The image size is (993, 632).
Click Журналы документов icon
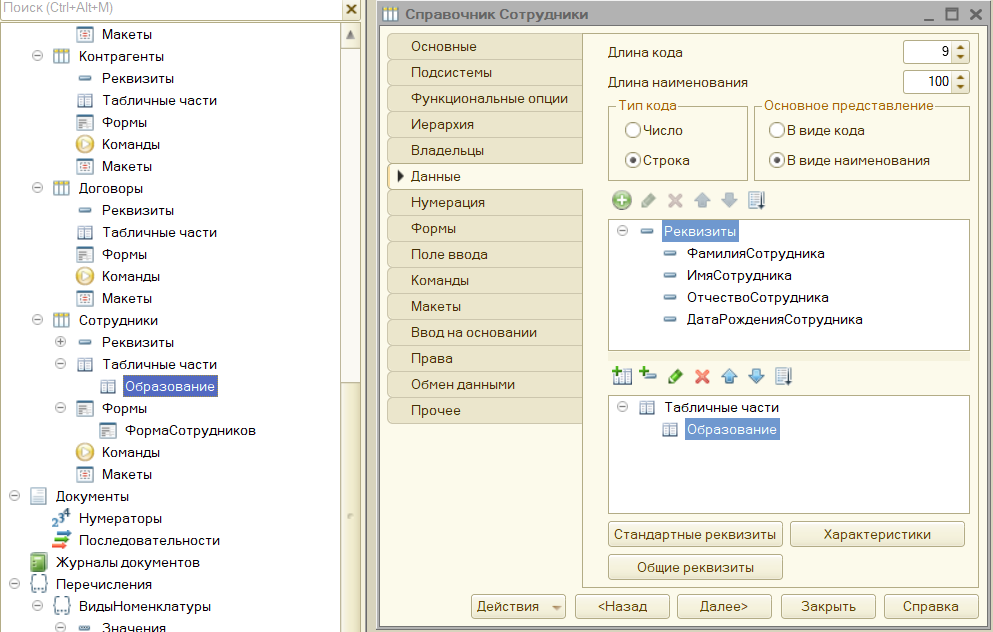(x=39, y=562)
